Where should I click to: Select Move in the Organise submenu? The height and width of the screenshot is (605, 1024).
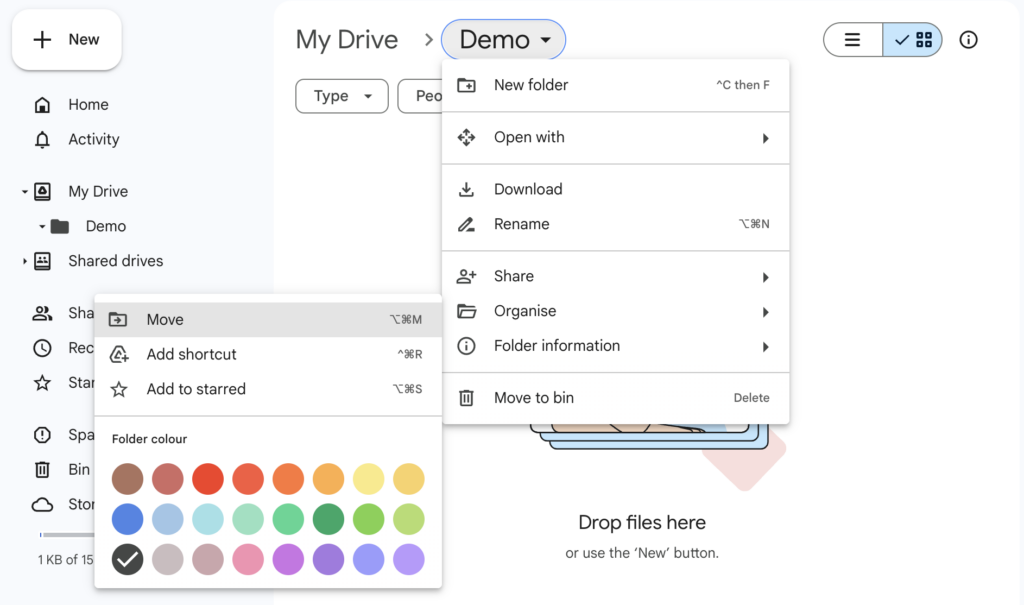point(165,320)
